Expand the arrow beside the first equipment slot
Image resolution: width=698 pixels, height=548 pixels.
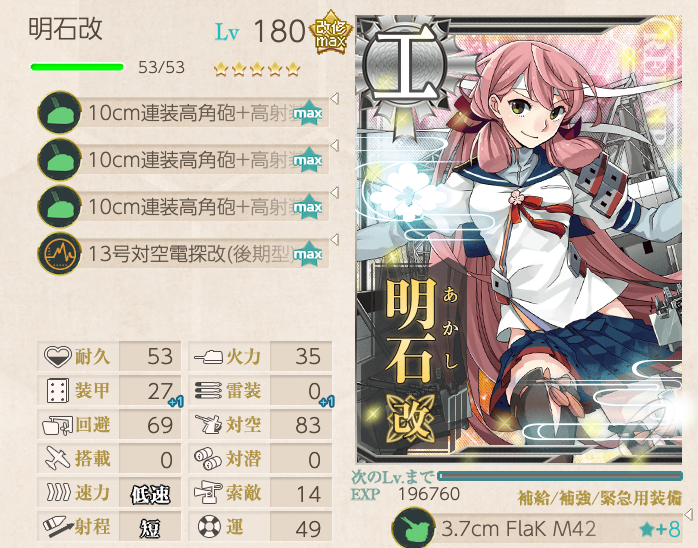335,98
